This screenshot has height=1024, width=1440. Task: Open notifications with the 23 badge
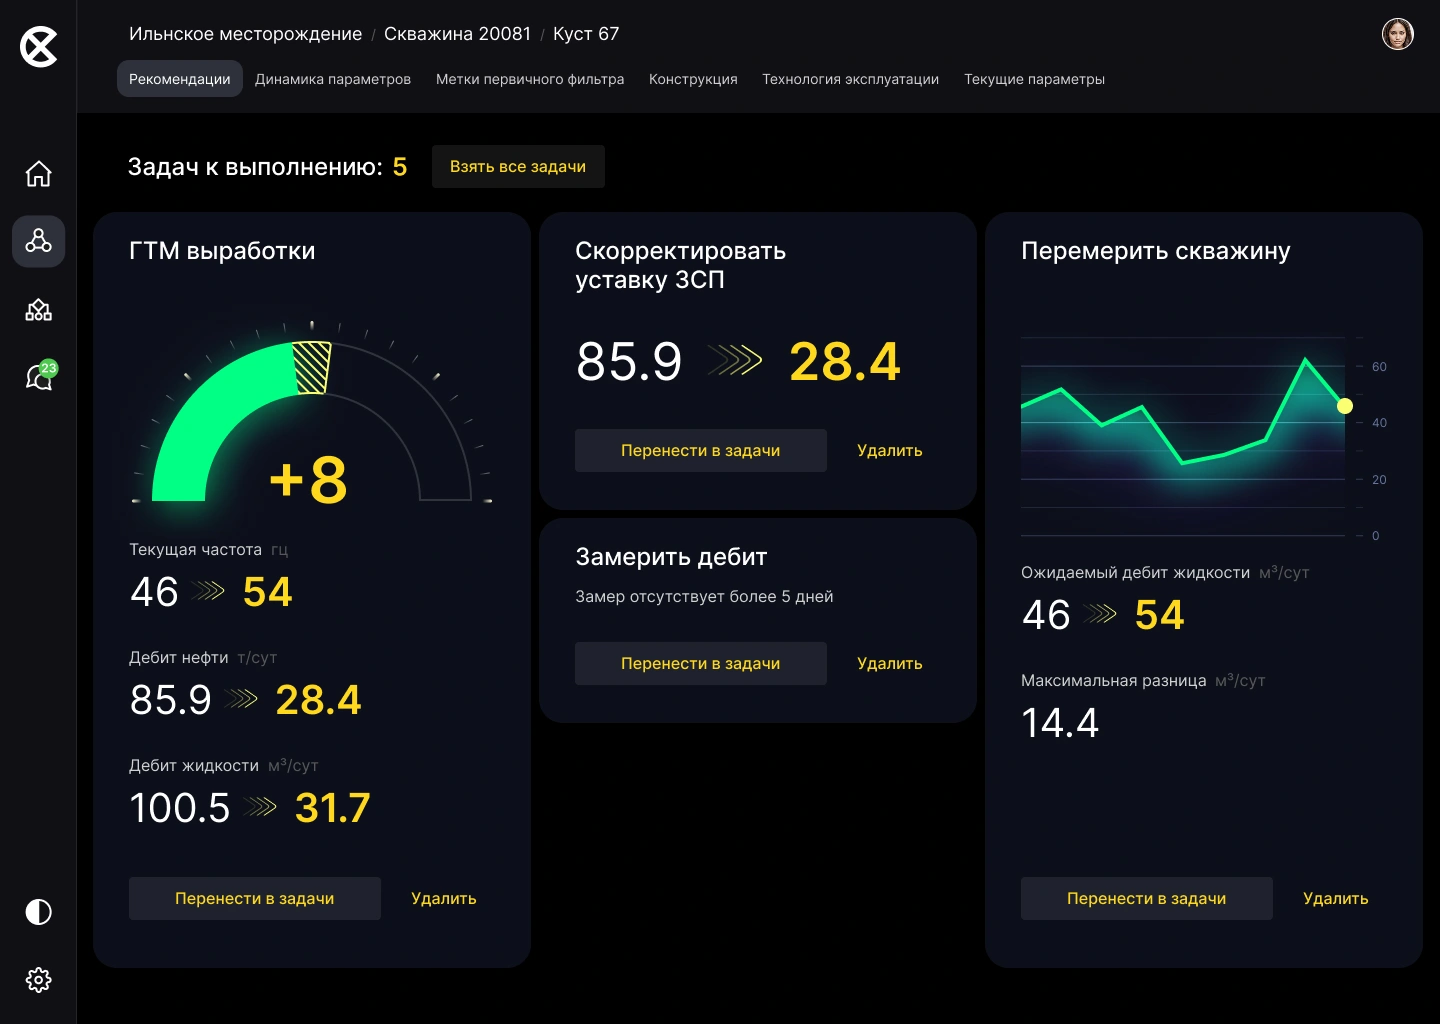(39, 377)
